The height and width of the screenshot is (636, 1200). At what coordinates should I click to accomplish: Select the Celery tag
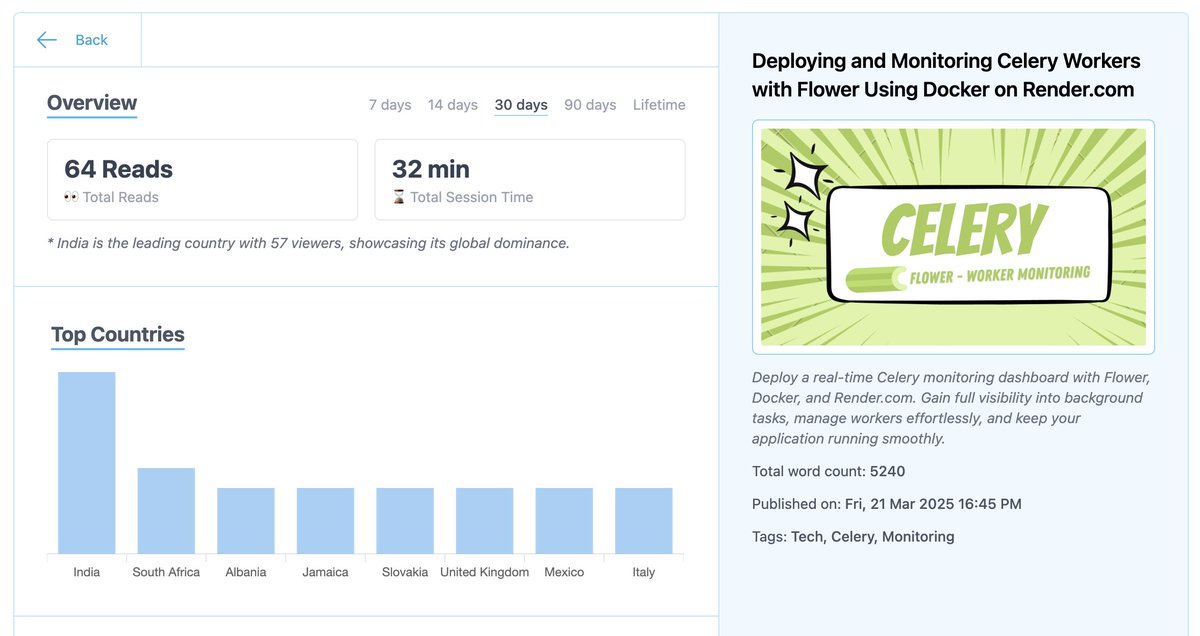851,536
